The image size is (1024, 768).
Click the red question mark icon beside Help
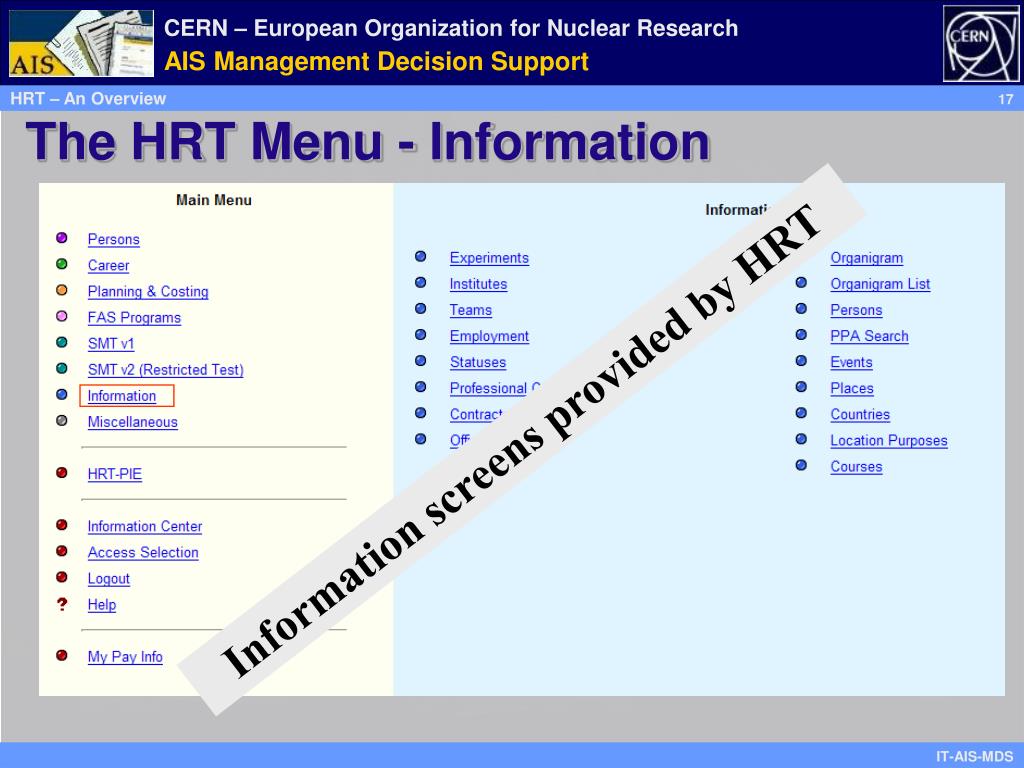click(62, 604)
